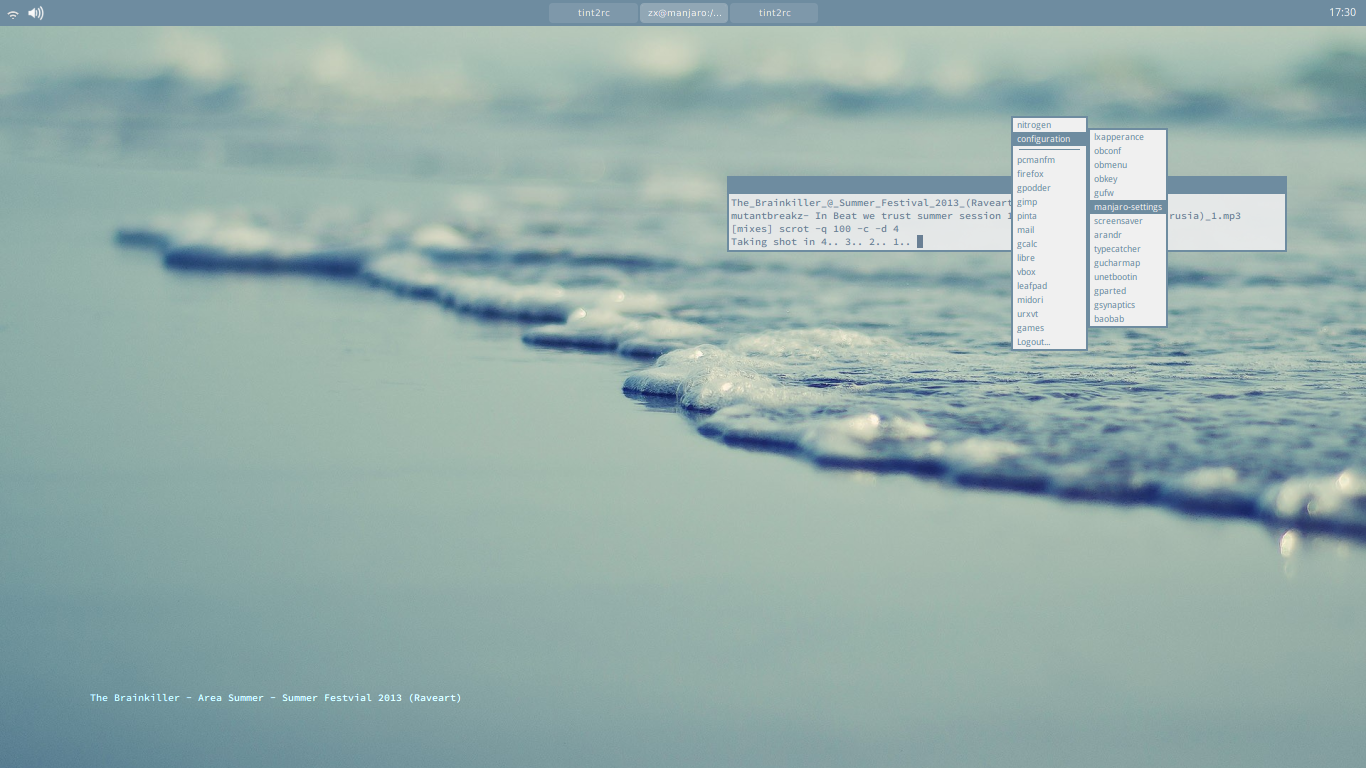Launch pcmanfm file manager from menu
Screen dimensions: 1366x768
[x=1049, y=160]
